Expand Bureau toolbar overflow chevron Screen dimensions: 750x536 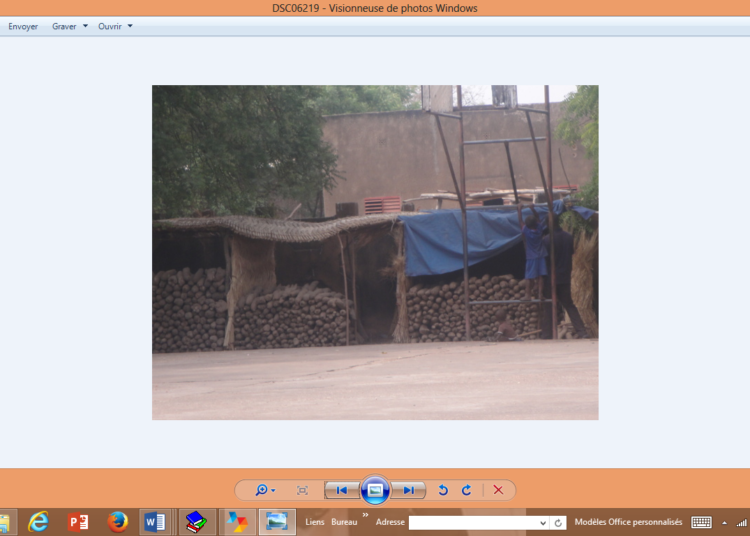365,514
